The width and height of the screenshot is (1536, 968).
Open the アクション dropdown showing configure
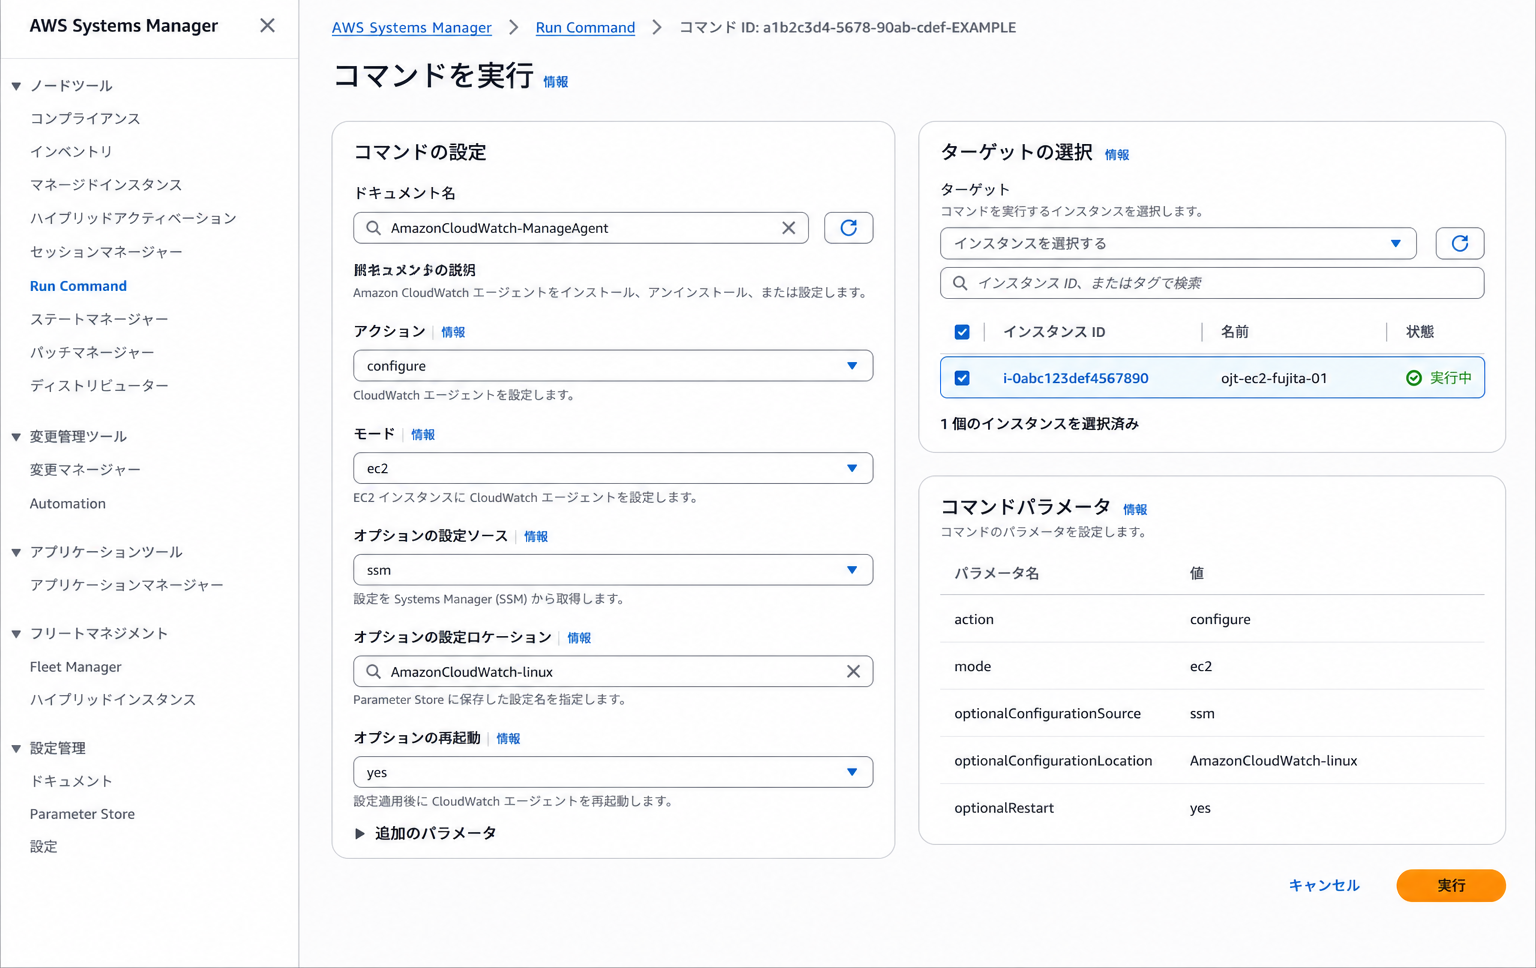click(613, 366)
